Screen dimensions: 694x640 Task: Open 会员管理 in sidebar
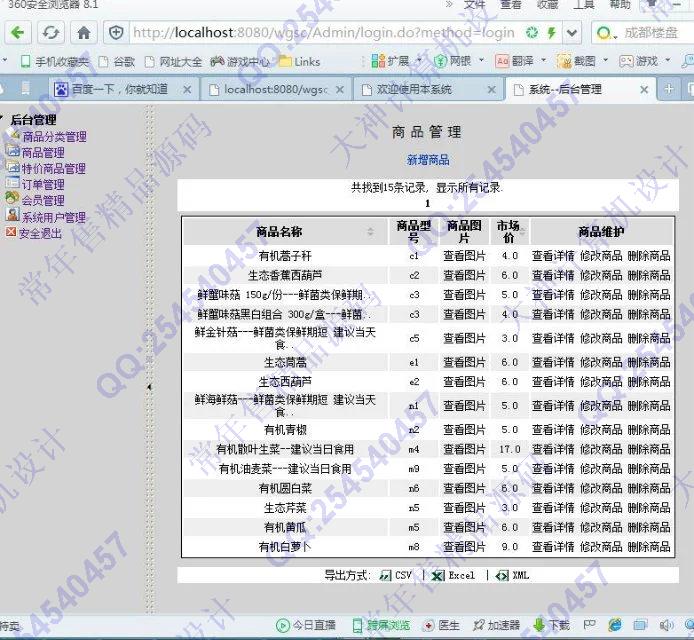[x=43, y=200]
